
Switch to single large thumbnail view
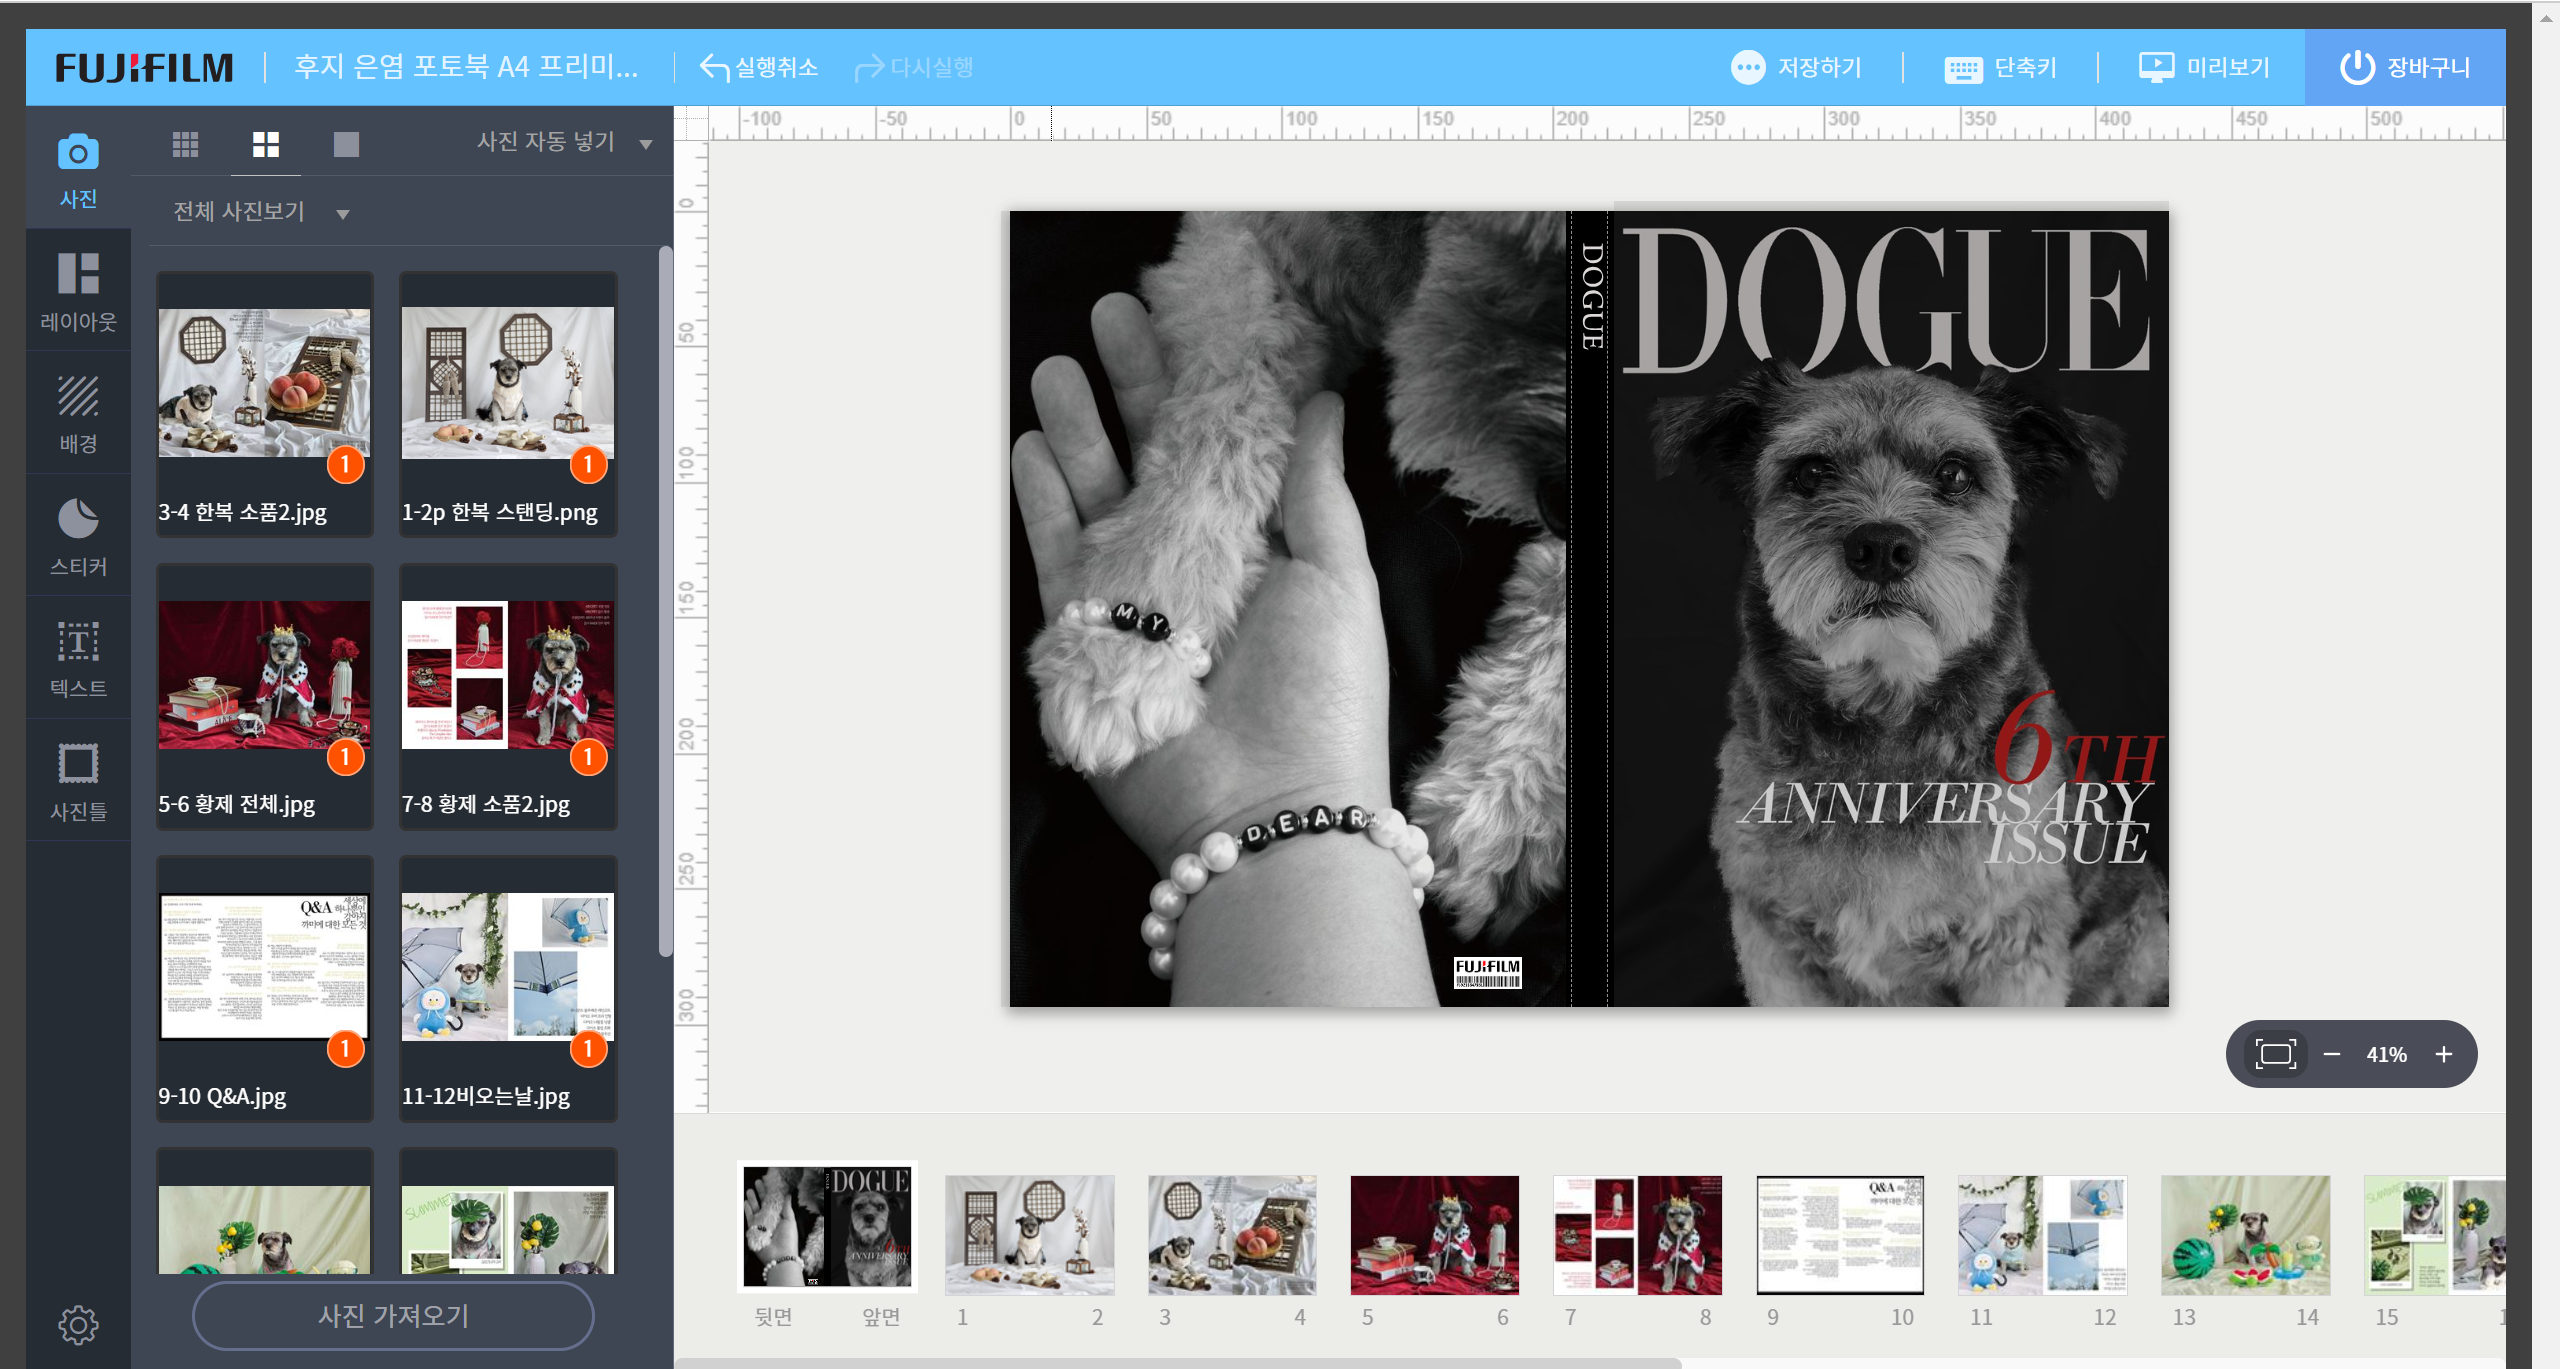[346, 144]
